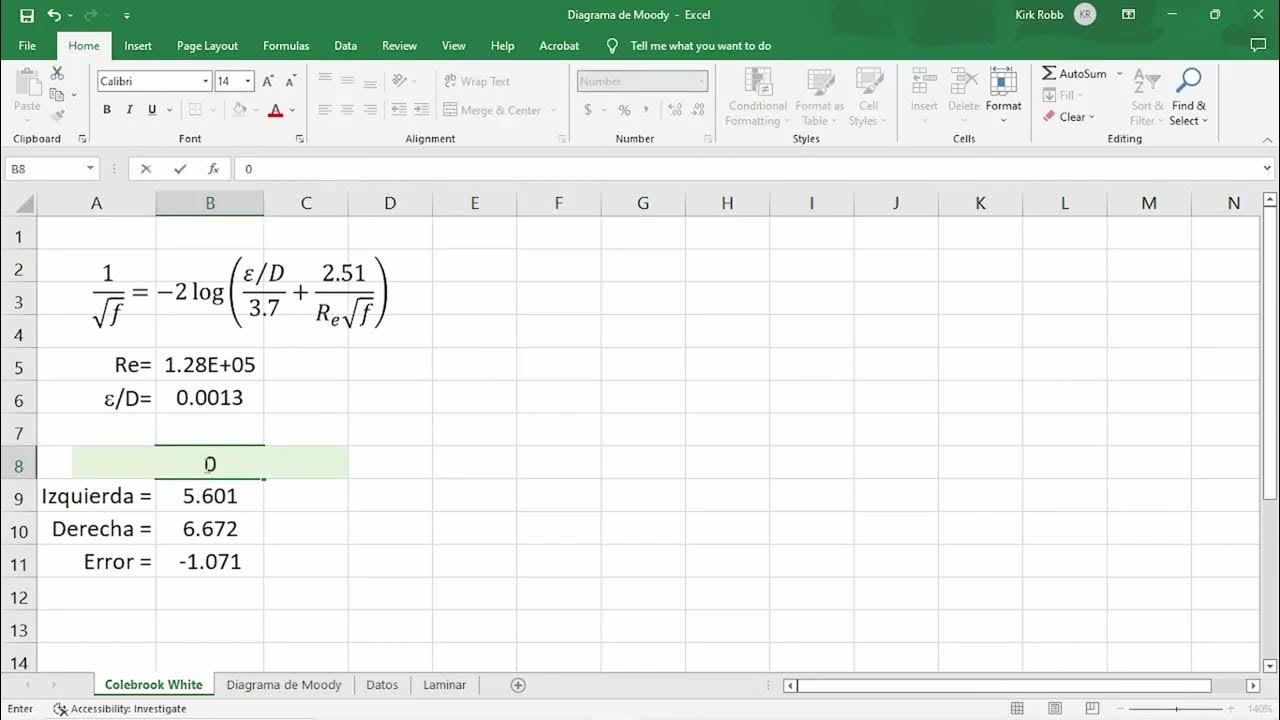The width and height of the screenshot is (1280, 720).
Task: Cancel the formula bar entry with X
Action: pos(146,169)
